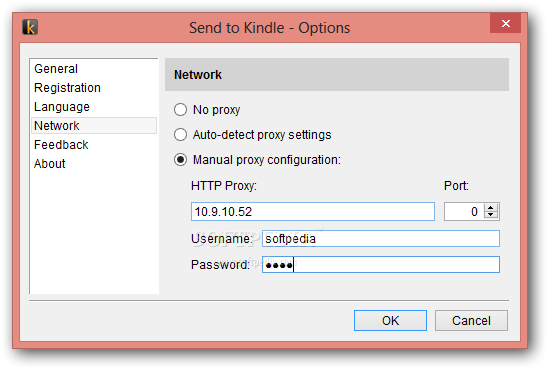Select the Network section in sidebar

tap(94, 125)
